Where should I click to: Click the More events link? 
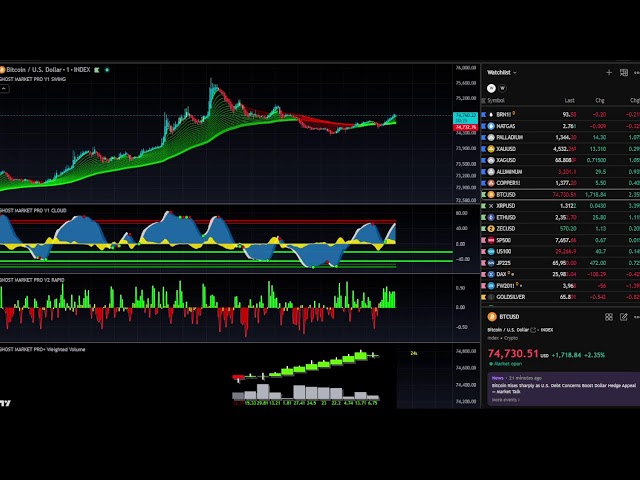506,400
